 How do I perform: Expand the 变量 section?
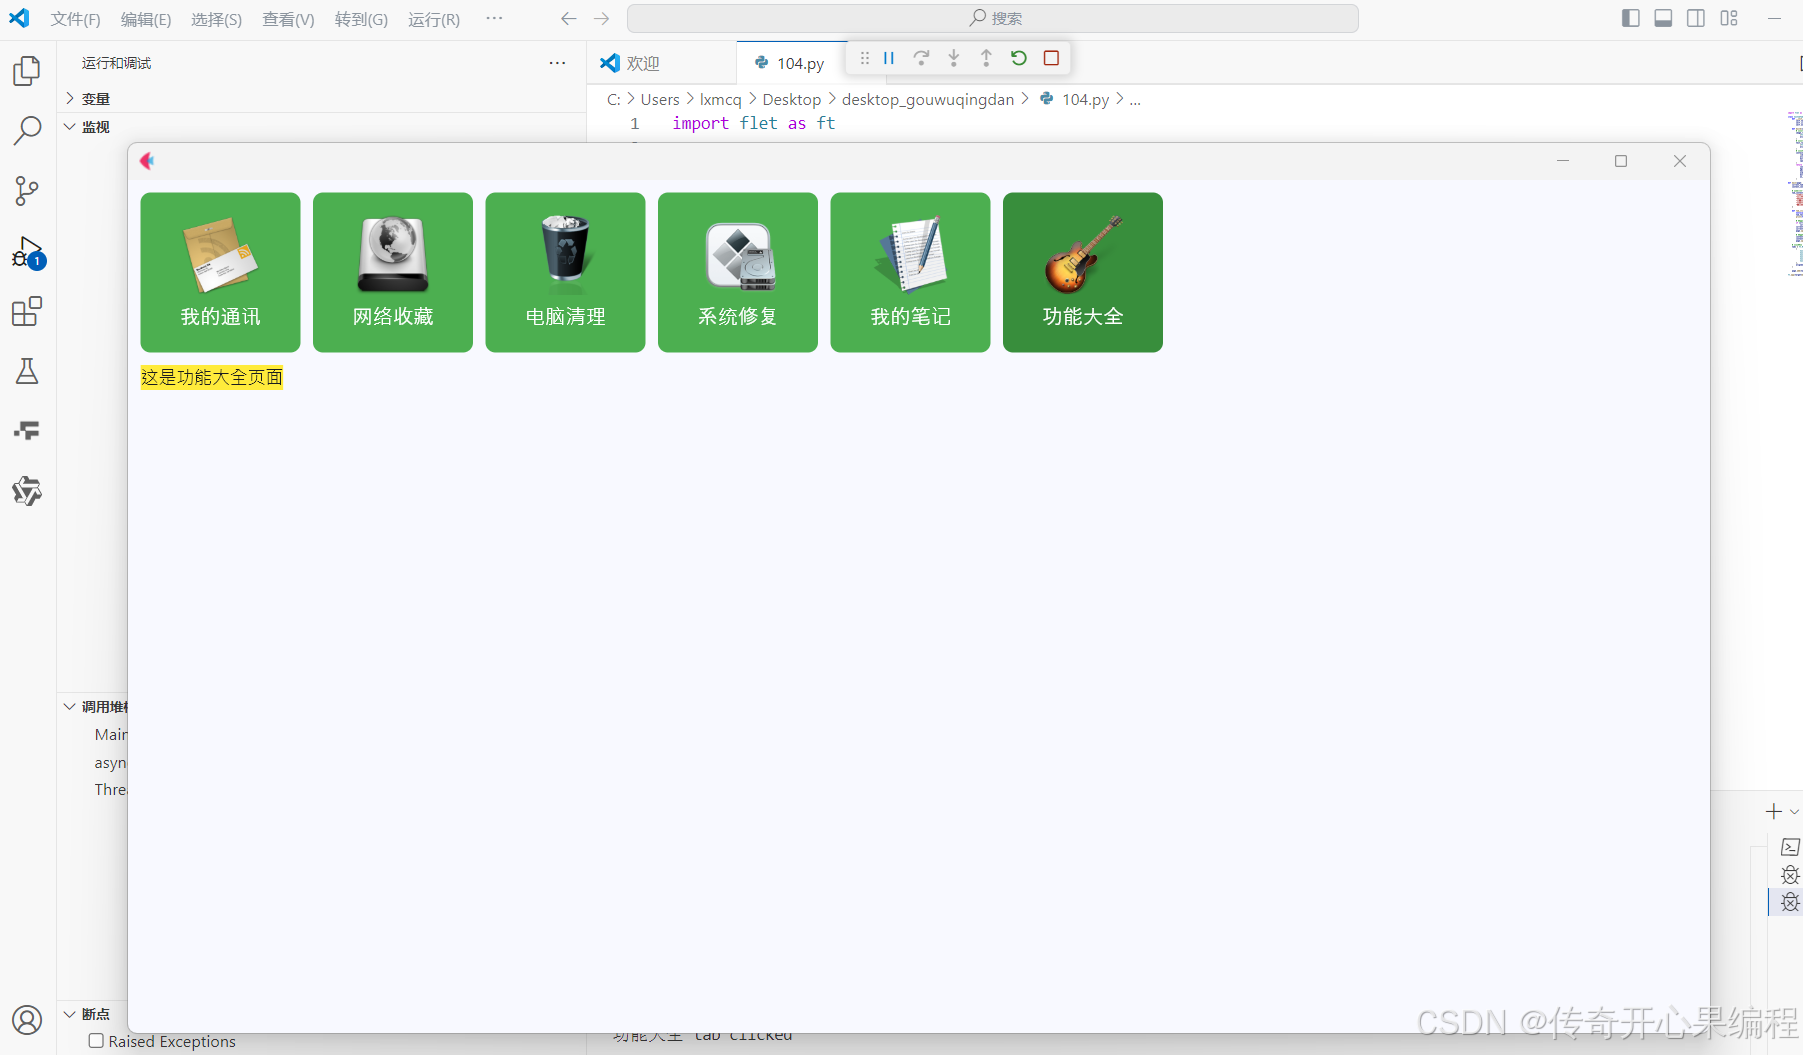tap(96, 99)
